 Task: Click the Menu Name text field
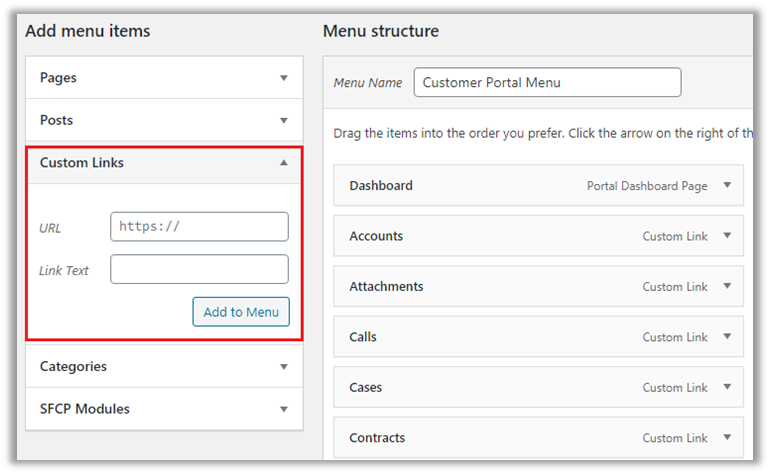click(x=547, y=83)
